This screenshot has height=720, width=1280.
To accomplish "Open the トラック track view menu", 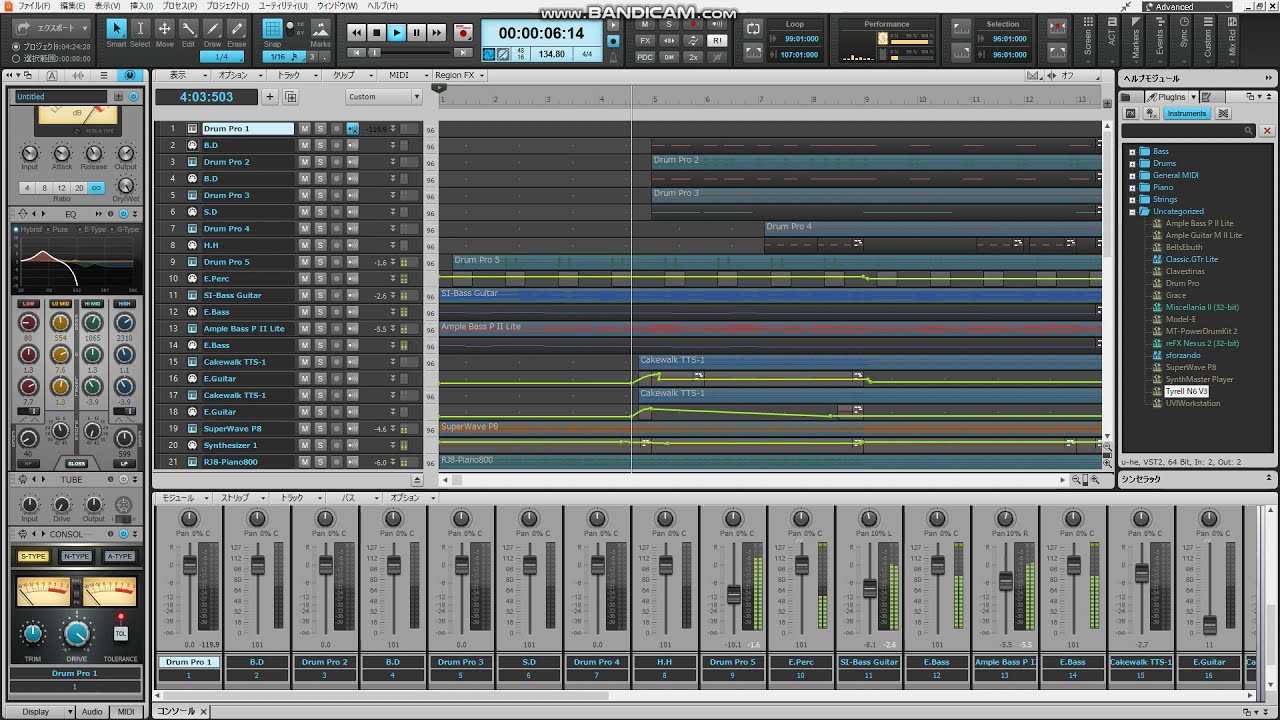I will pos(292,75).
